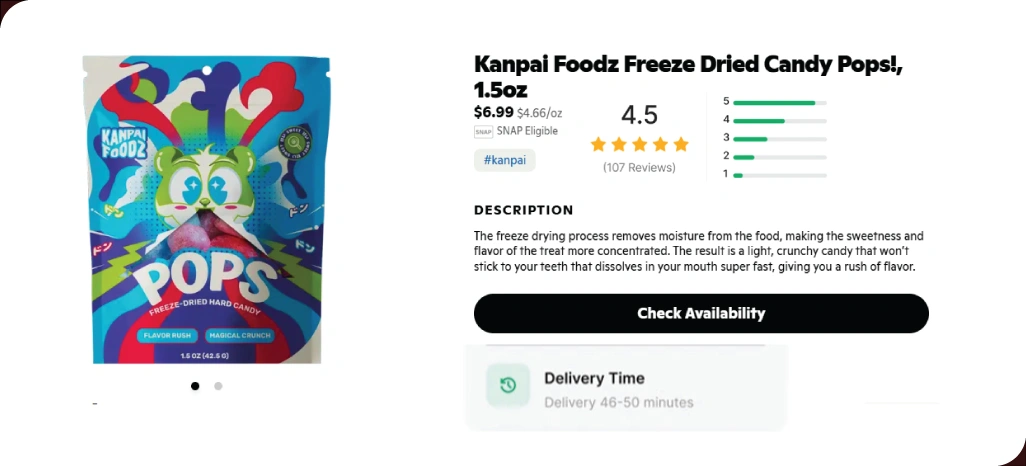Click the Kanpai Foodz Pops product image

coord(206,210)
